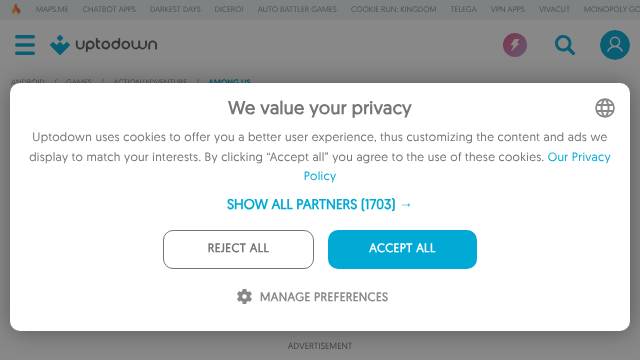Click the gear icon beside Manage Preferences
640x360 pixels.
pyautogui.click(x=244, y=297)
